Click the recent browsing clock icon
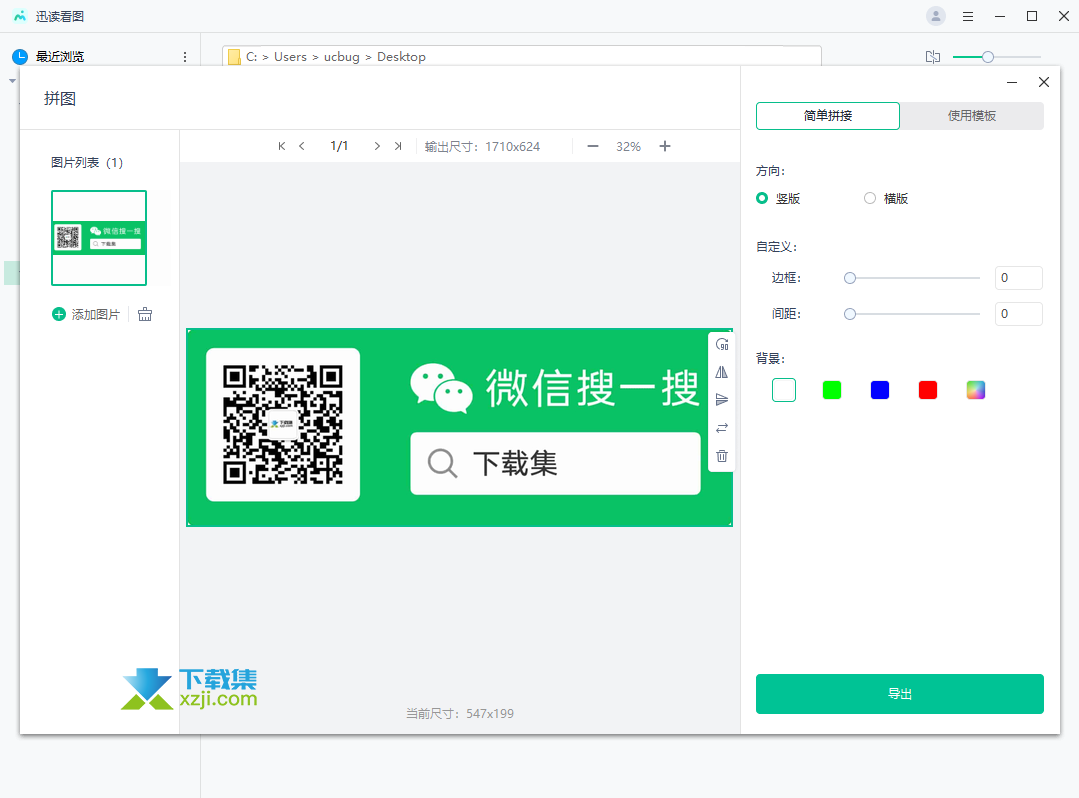Viewport: 1079px width, 798px height. (x=20, y=56)
